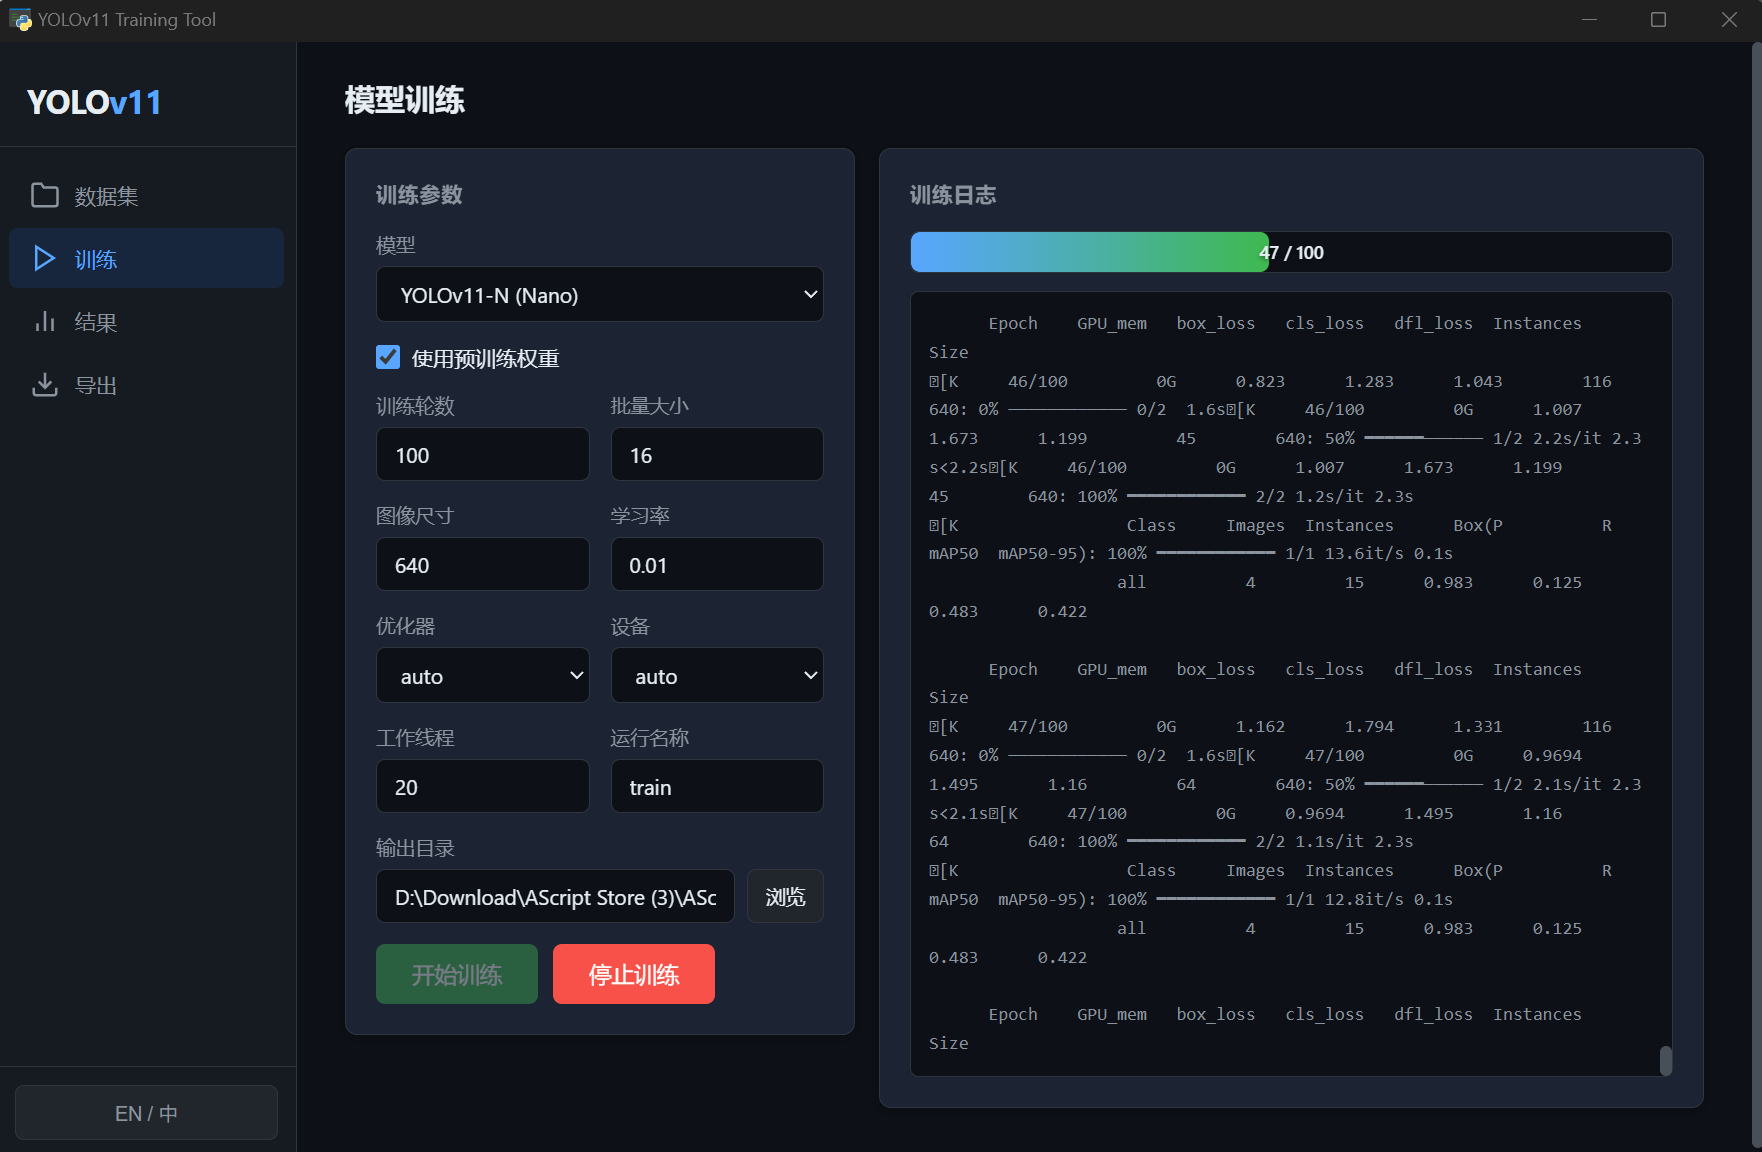Expand the 设备 auto dropdown
The width and height of the screenshot is (1762, 1152).
716,676
